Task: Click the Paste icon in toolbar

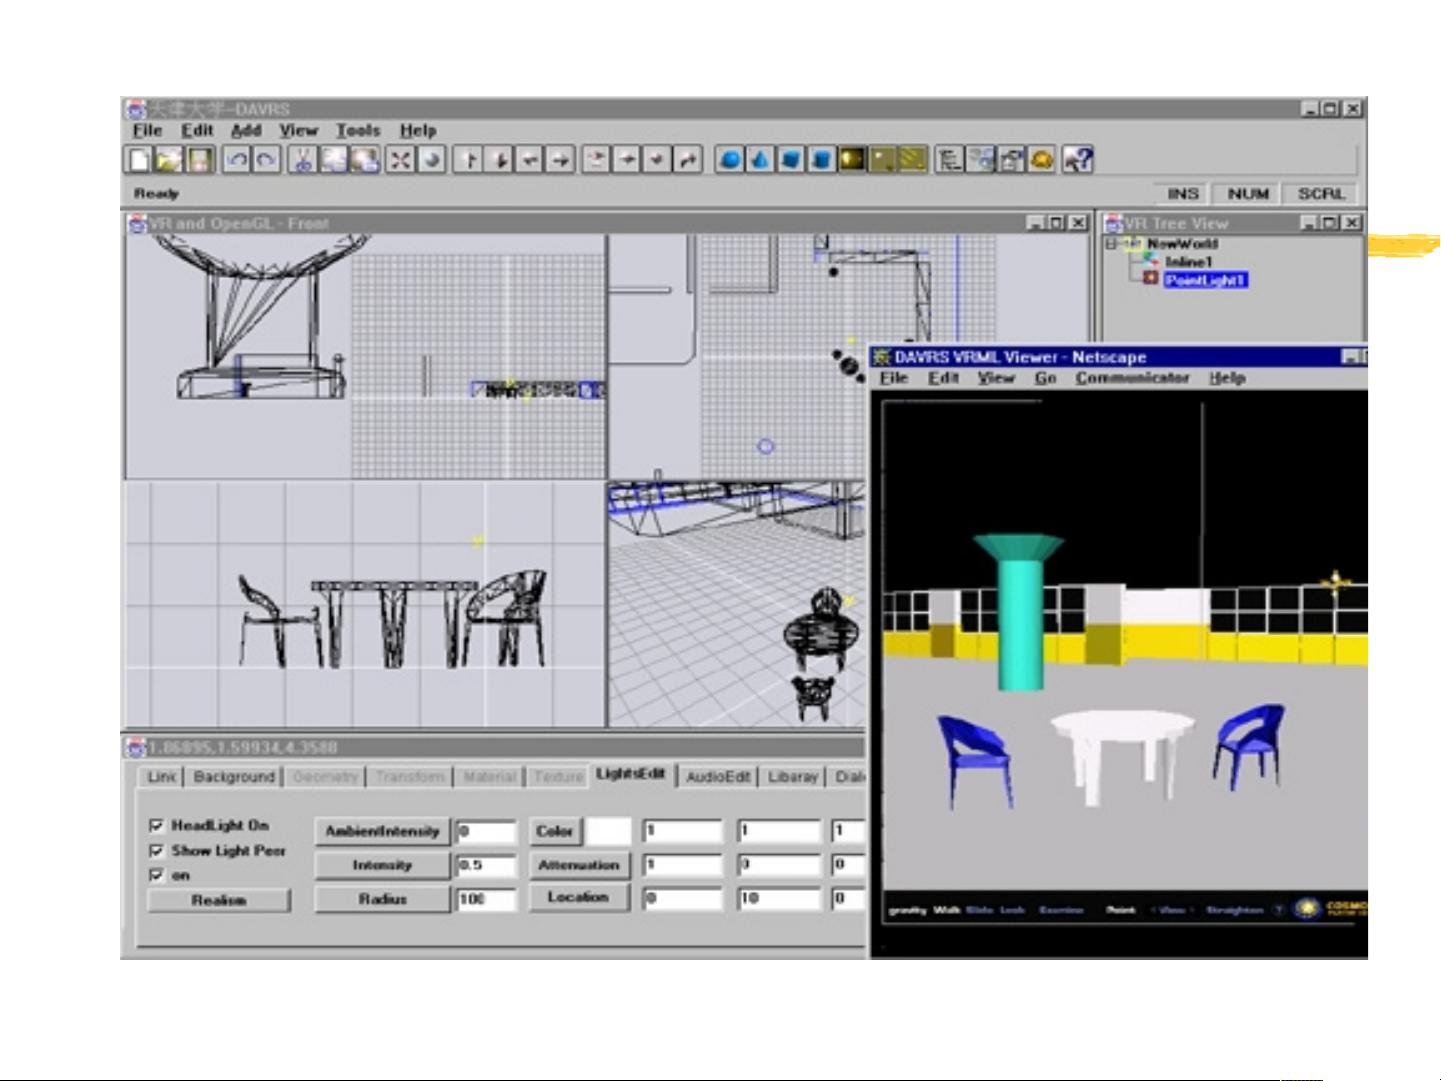Action: click(364, 159)
